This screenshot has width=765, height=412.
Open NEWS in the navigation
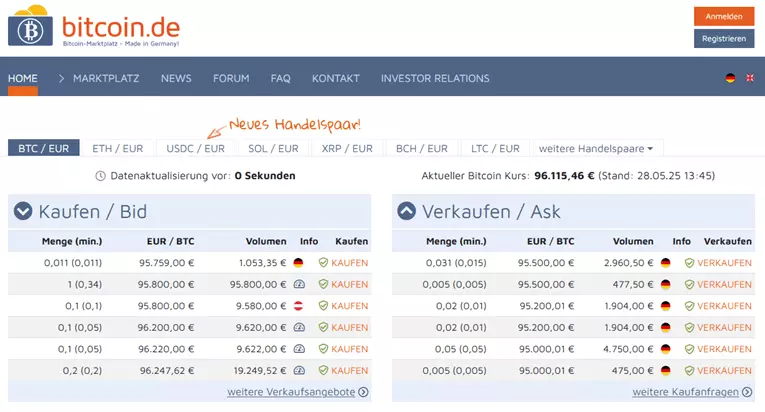pos(176,78)
